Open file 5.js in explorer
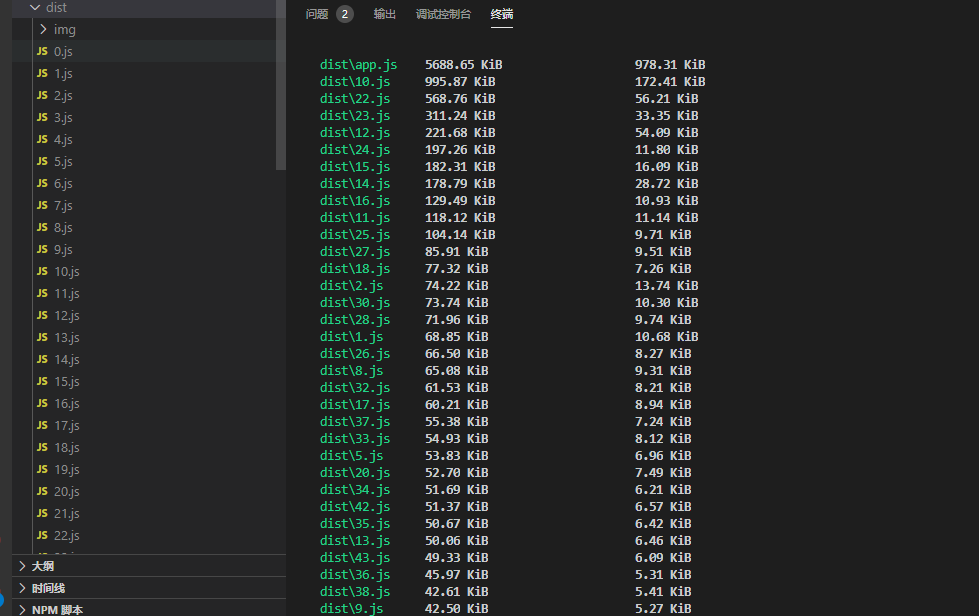 (63, 161)
